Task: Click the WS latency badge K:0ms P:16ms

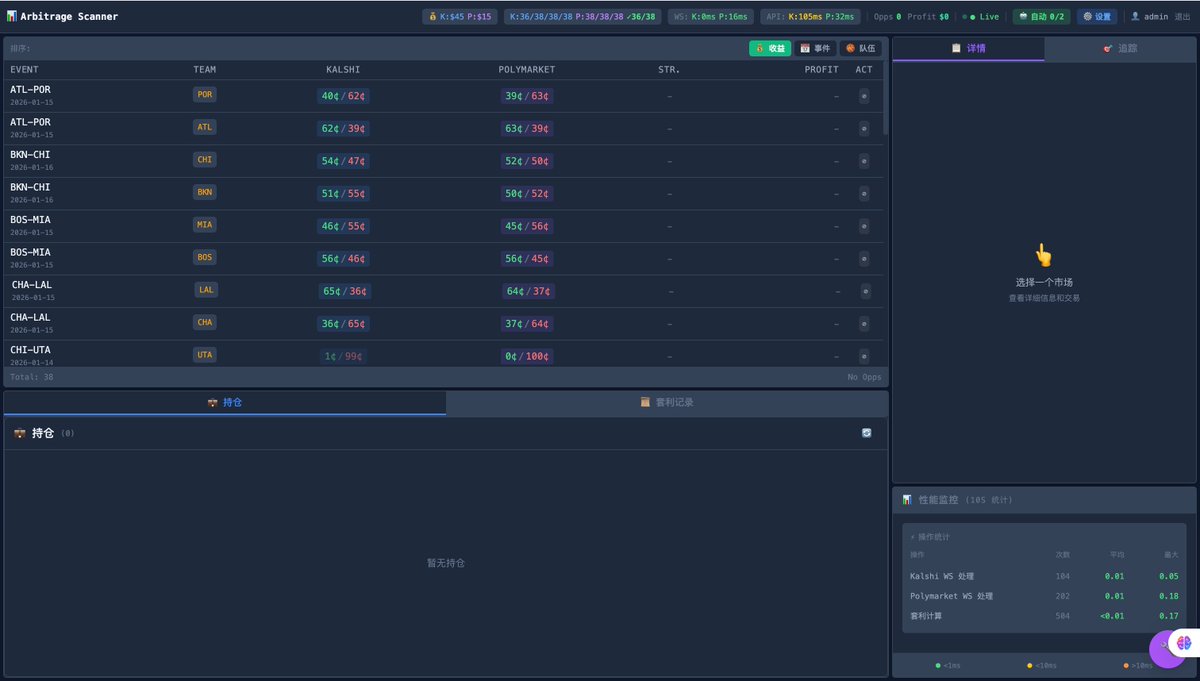Action: tap(710, 16)
